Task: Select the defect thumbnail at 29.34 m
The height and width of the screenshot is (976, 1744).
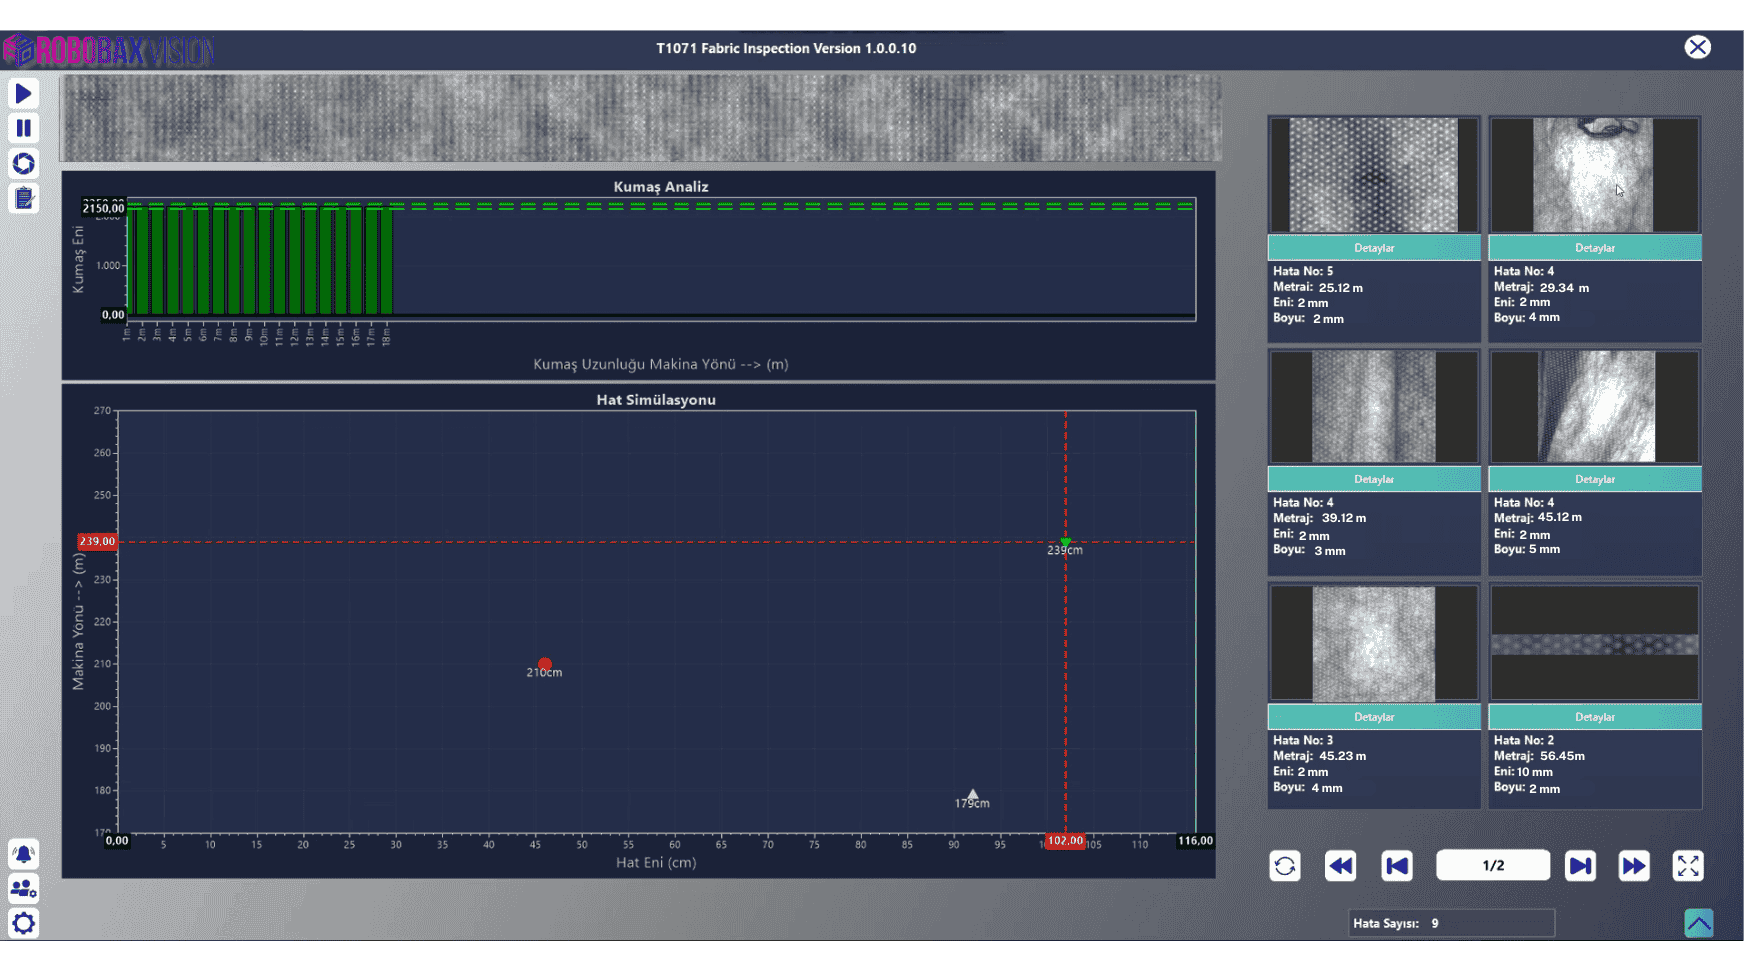Action: tap(1595, 175)
